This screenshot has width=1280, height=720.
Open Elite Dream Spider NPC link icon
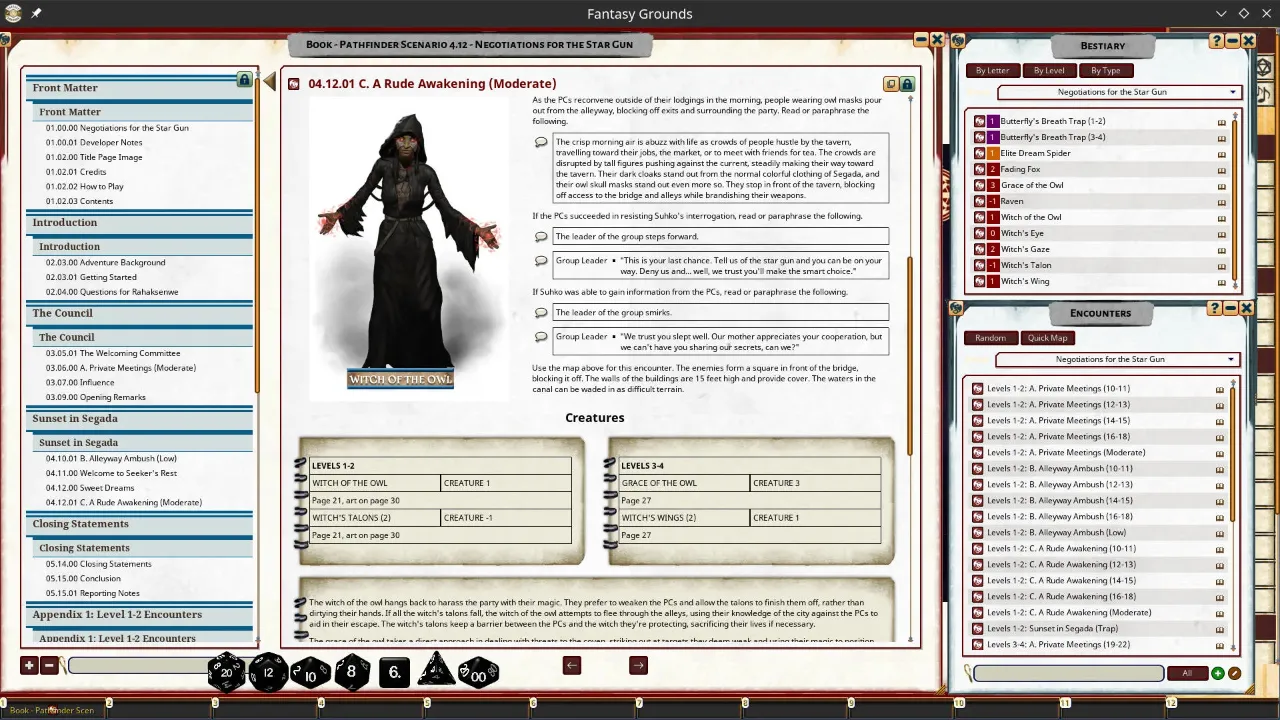(x=980, y=153)
